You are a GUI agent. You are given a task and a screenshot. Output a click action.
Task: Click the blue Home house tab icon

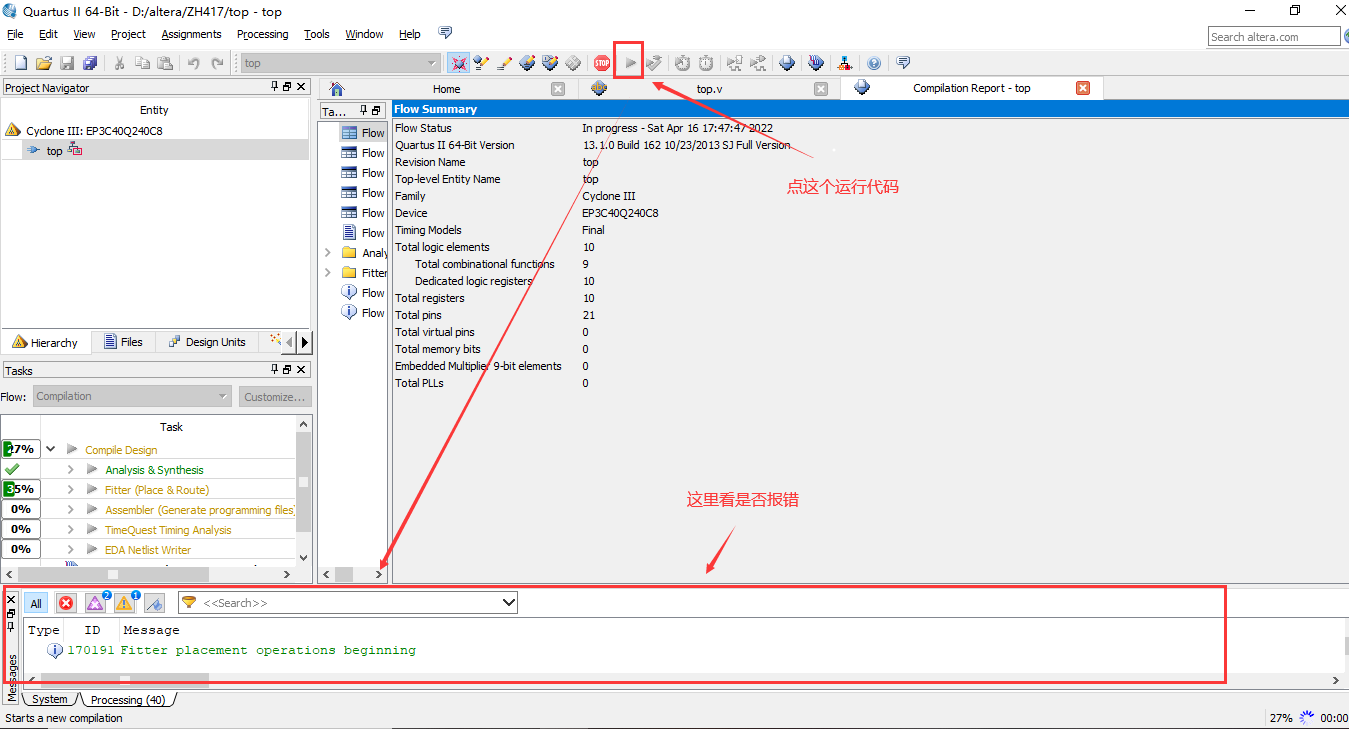pos(337,88)
